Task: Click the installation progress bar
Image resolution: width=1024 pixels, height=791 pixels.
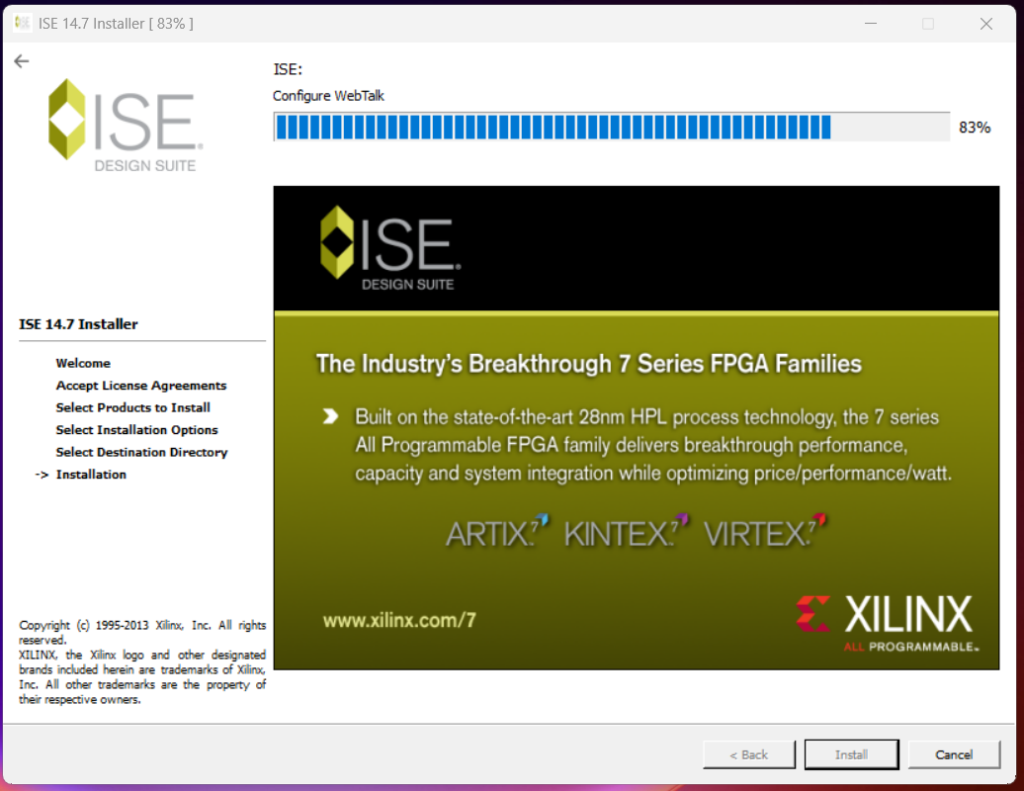Action: coord(611,127)
